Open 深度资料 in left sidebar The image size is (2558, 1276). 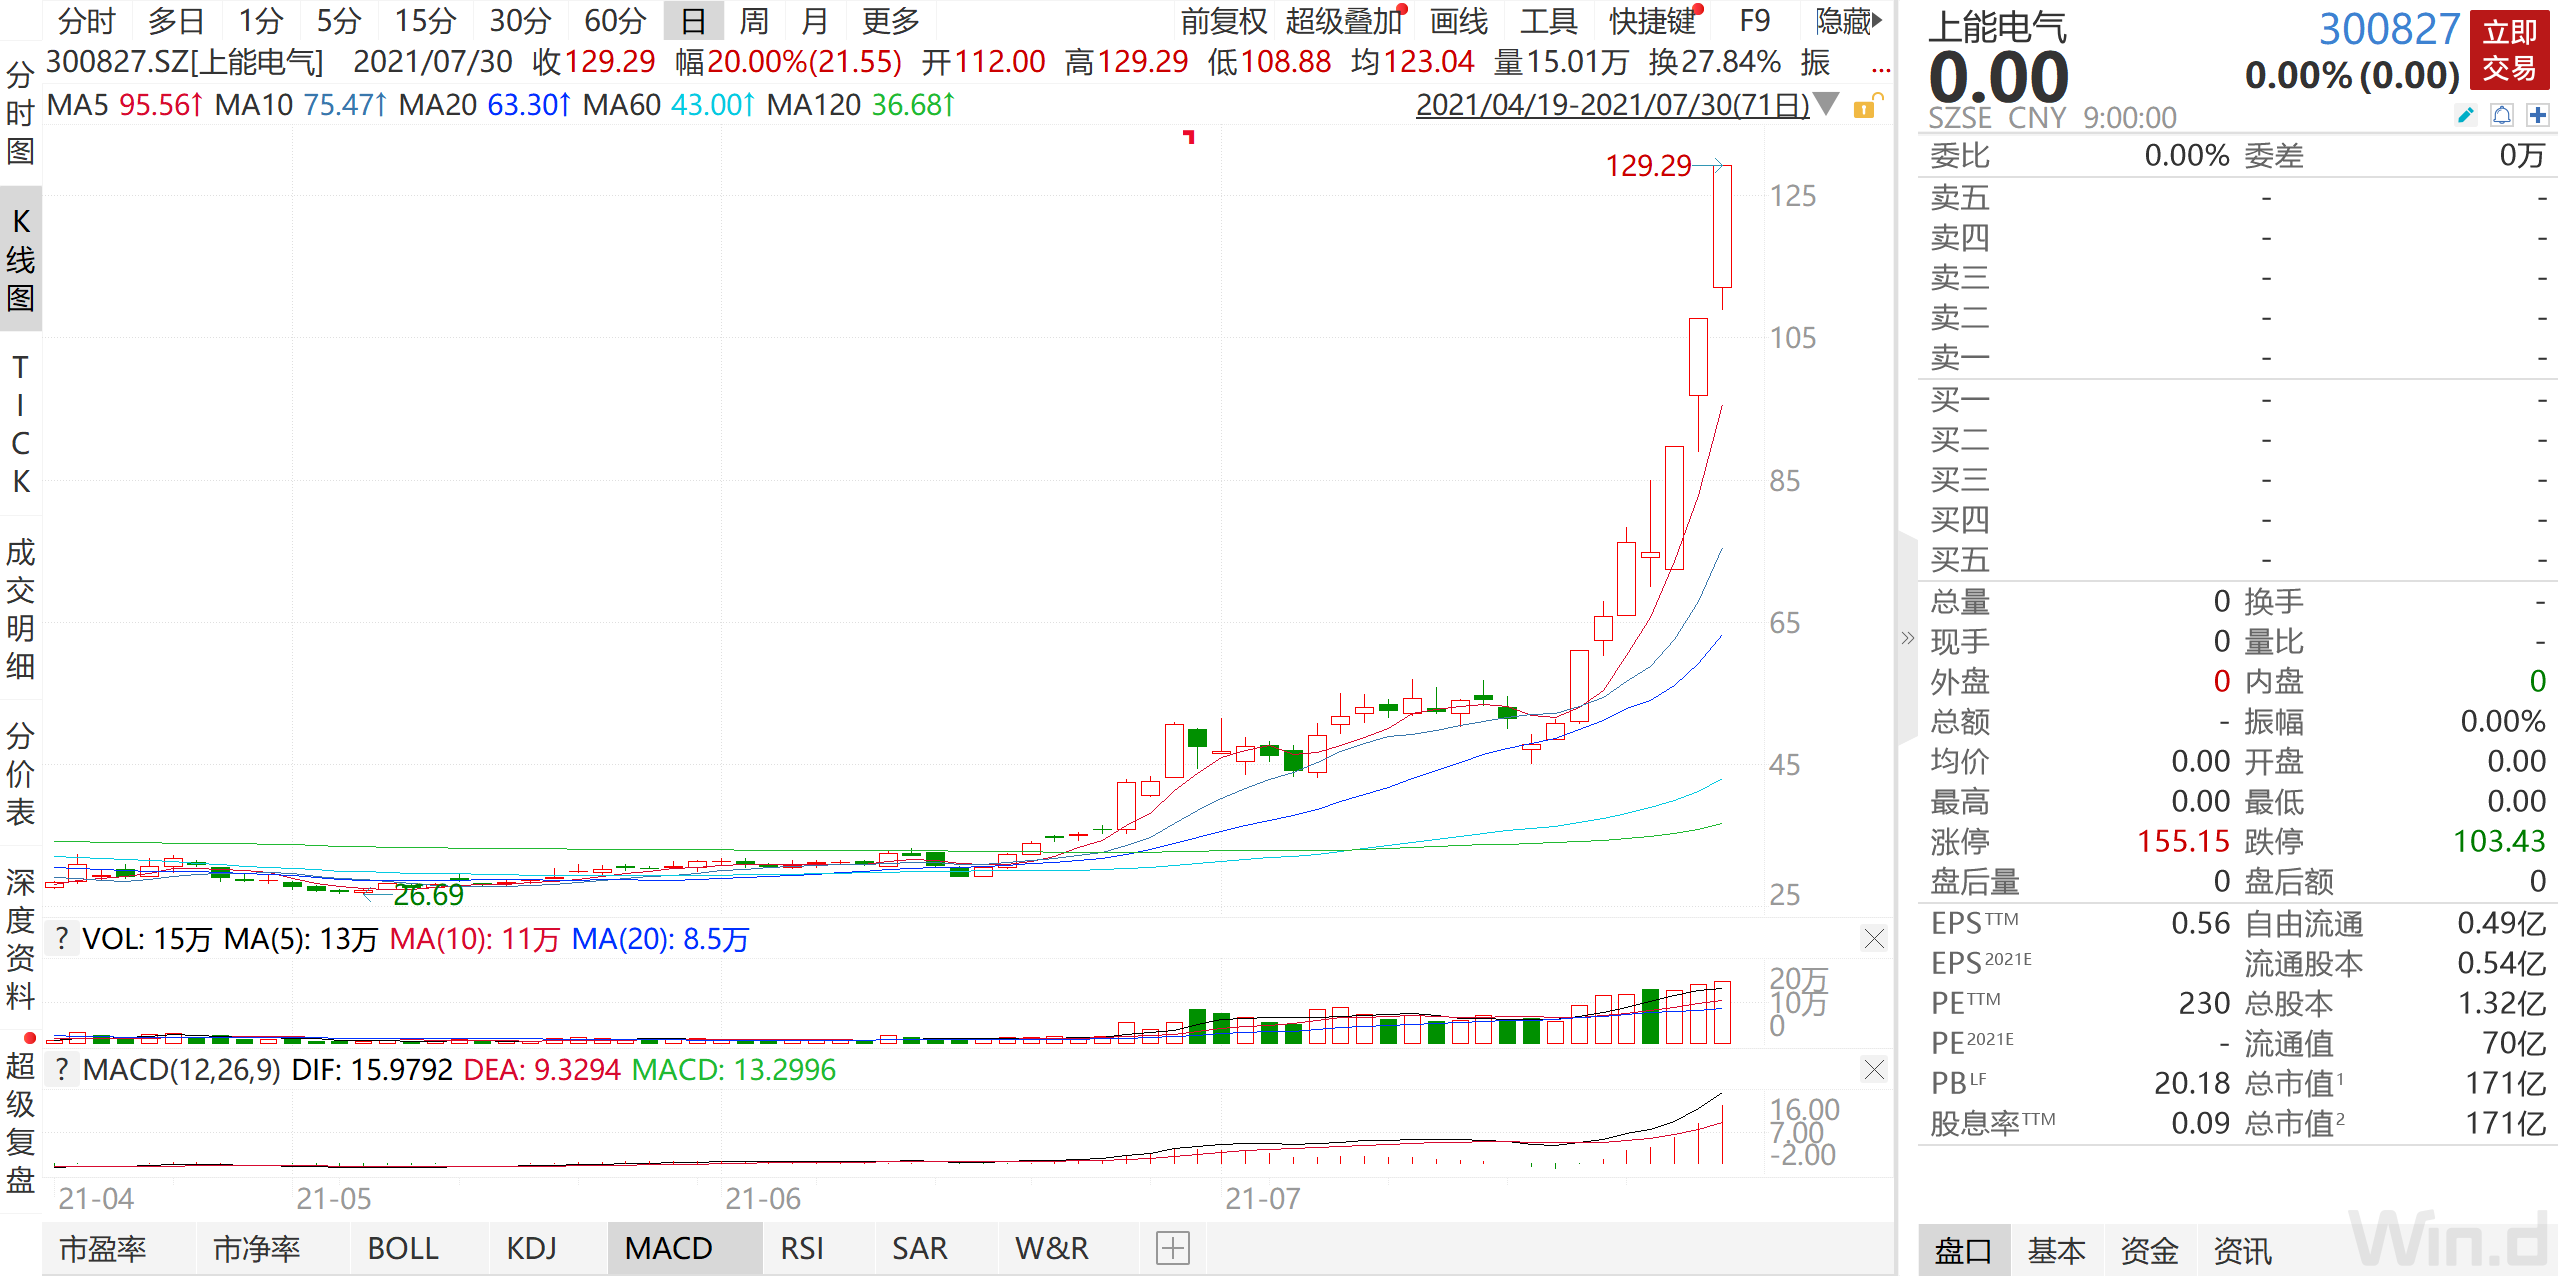click(20, 939)
